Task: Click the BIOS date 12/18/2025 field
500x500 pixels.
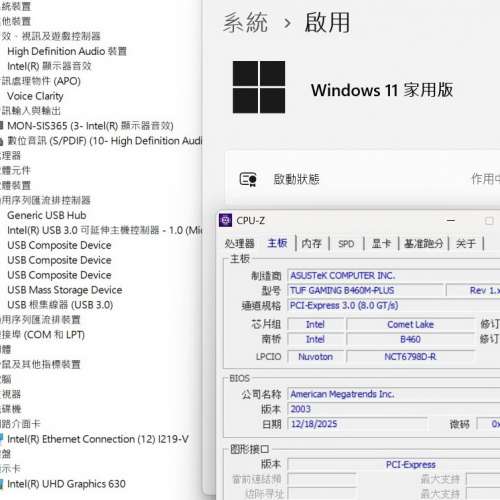Action: click(357, 424)
